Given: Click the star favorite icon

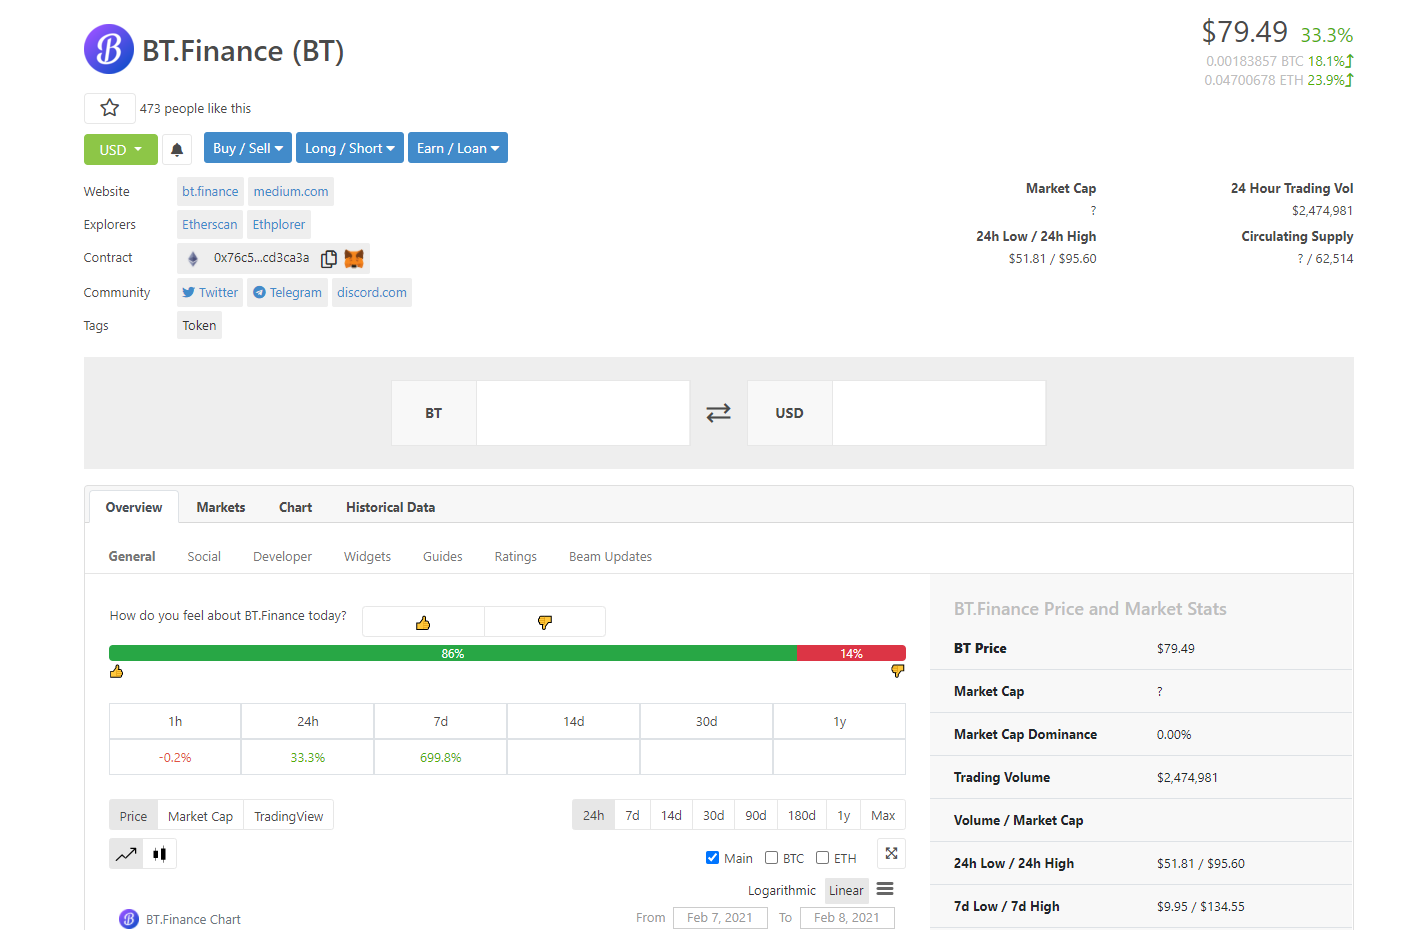Looking at the screenshot, I should (x=110, y=108).
